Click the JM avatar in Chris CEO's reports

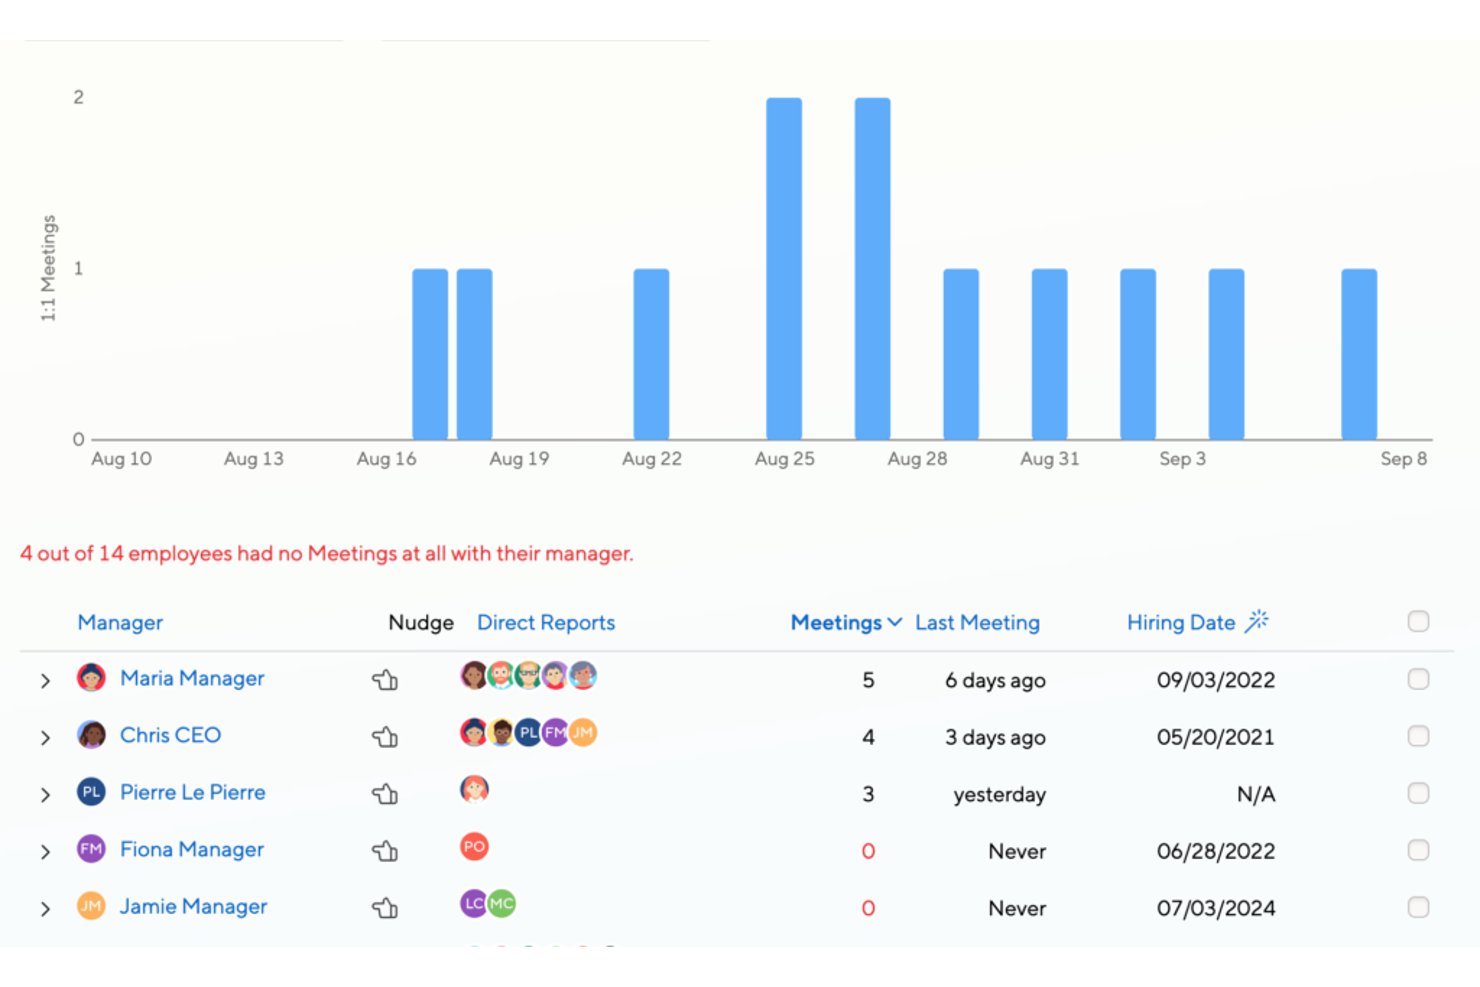[x=583, y=732]
